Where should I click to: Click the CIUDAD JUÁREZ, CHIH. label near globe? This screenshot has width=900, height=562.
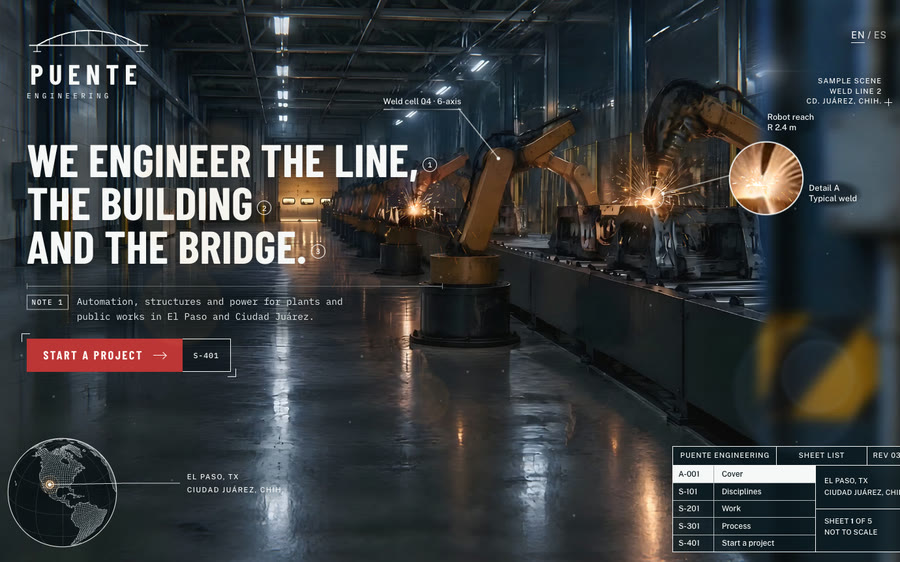(234, 490)
